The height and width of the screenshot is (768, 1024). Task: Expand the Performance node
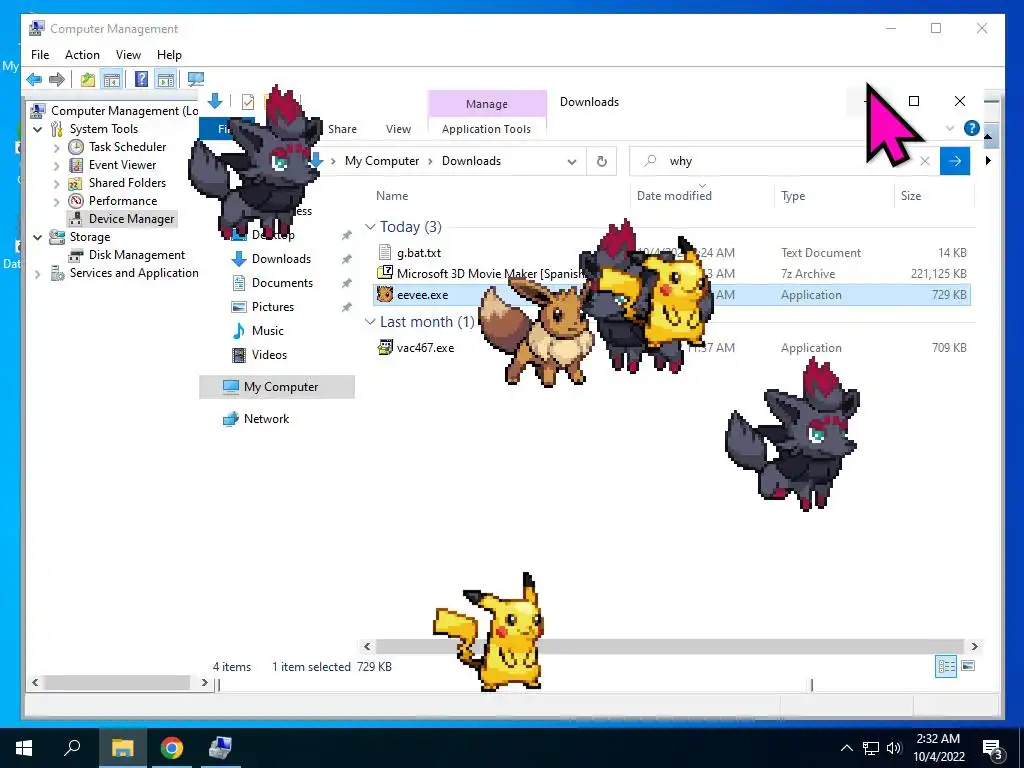tap(57, 201)
